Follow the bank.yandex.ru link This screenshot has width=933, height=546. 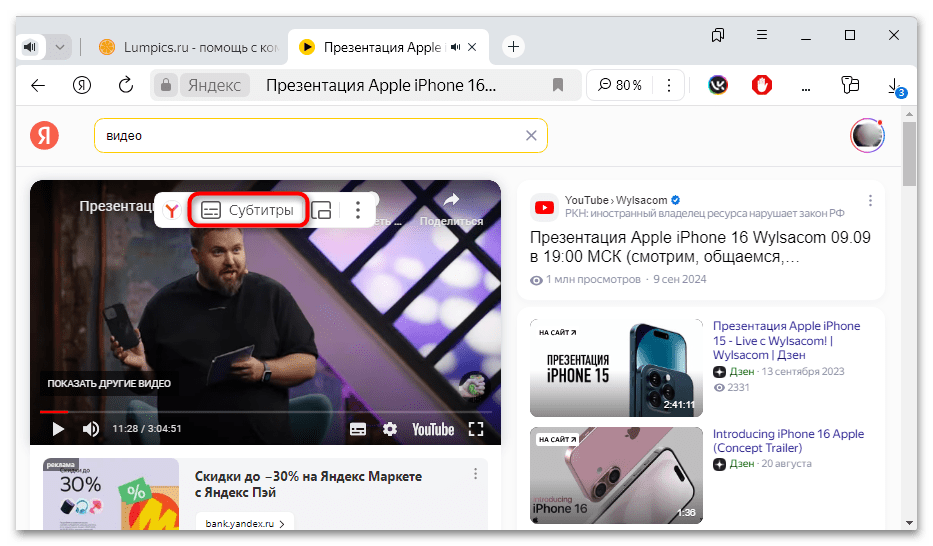click(x=245, y=523)
